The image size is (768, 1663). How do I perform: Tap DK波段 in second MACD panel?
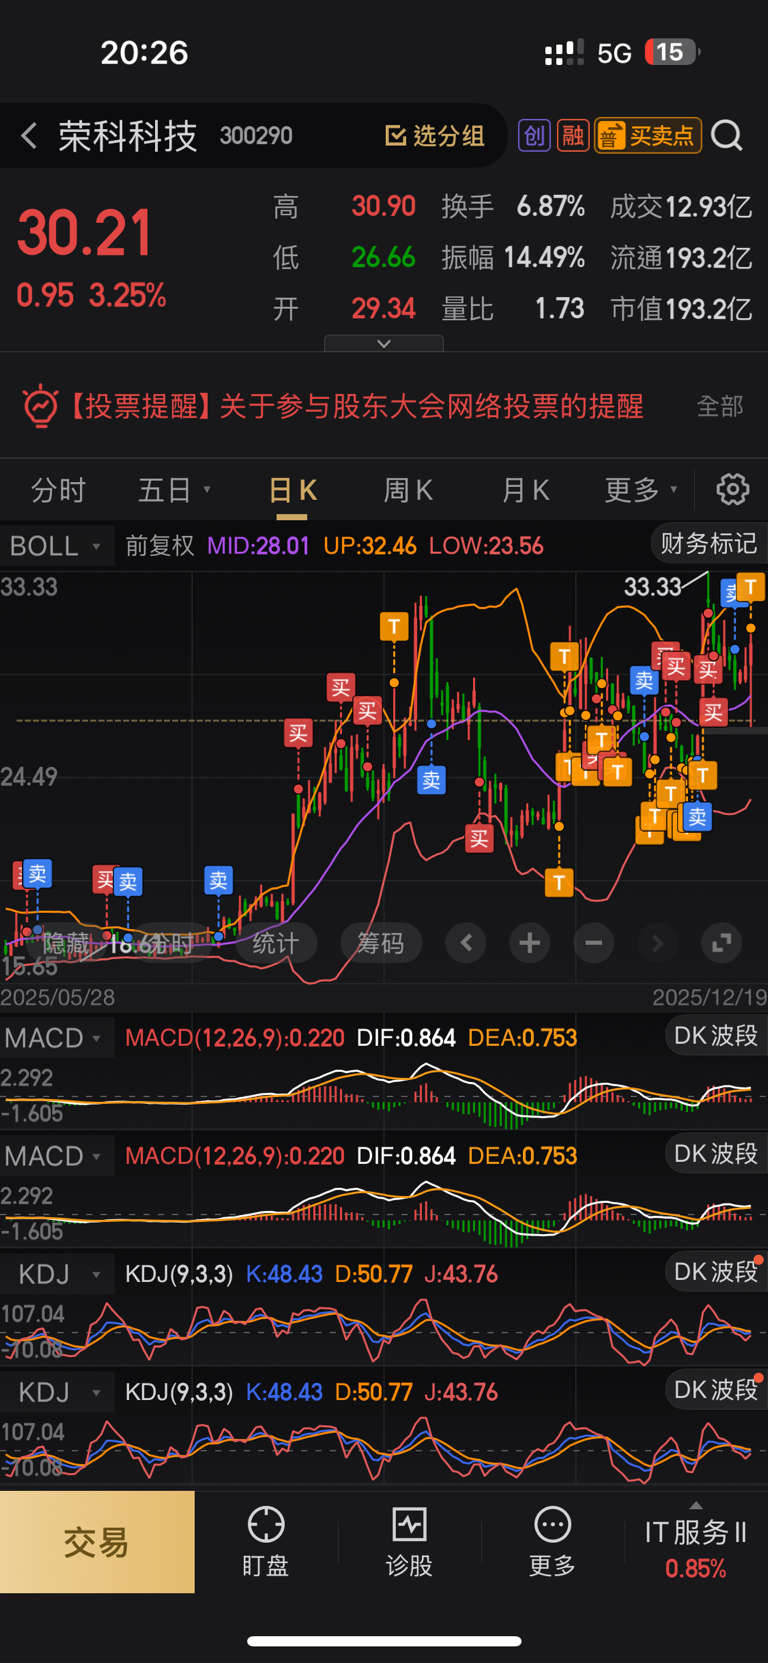click(x=716, y=1153)
